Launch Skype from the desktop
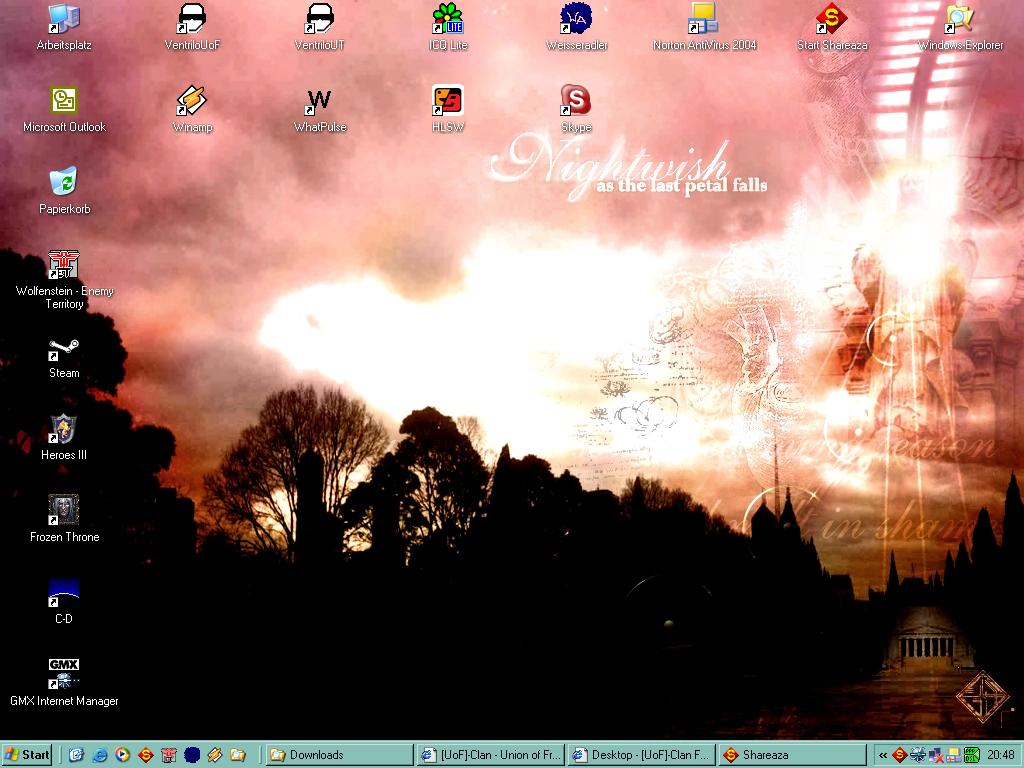 576,109
